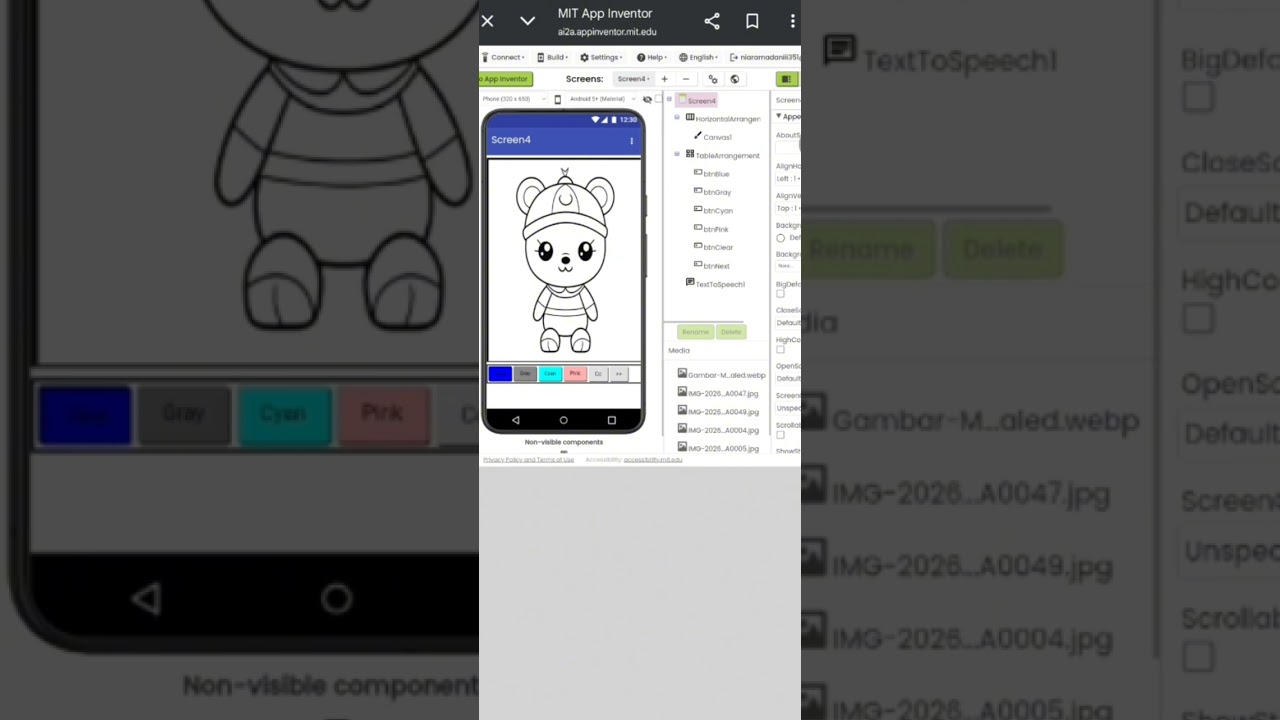Viewport: 1280px width, 720px height.
Task: Open the Settings menu
Action: pyautogui.click(x=602, y=57)
